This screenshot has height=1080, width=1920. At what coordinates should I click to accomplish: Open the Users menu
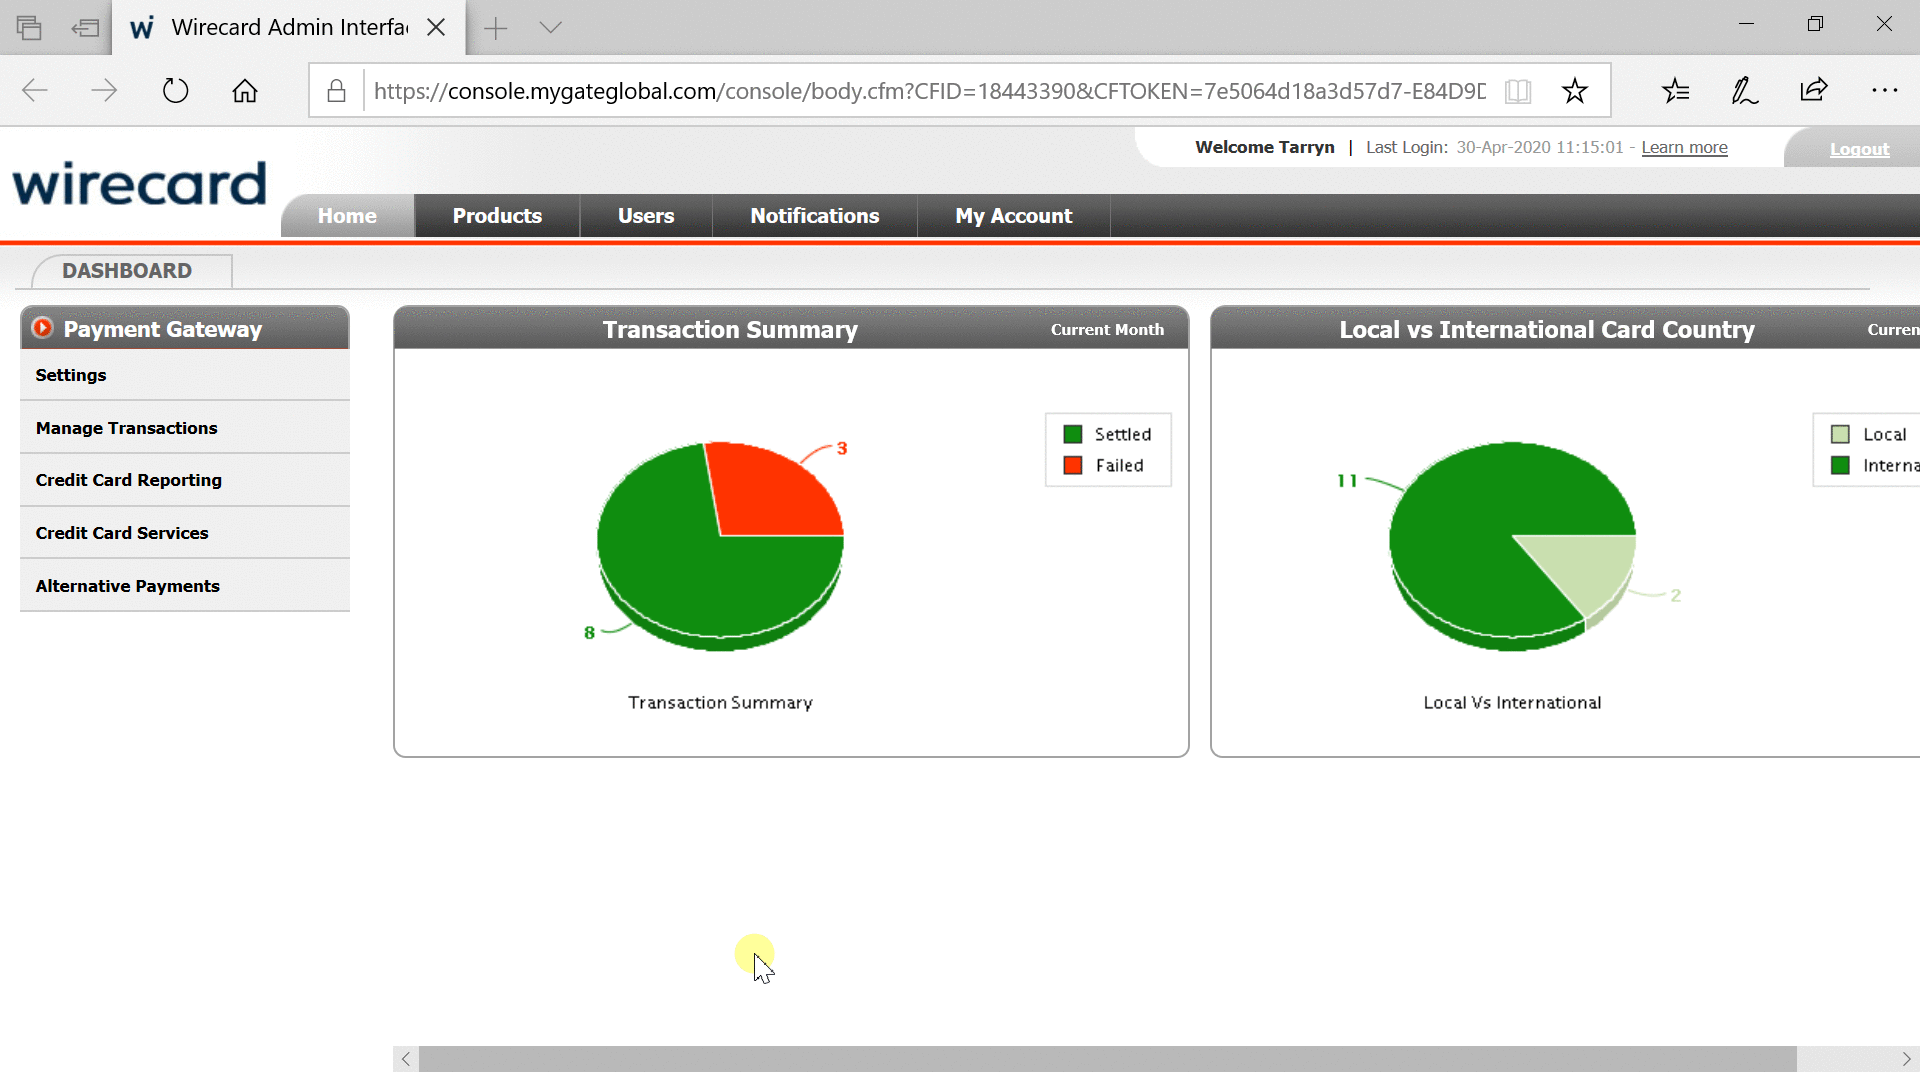click(x=646, y=216)
